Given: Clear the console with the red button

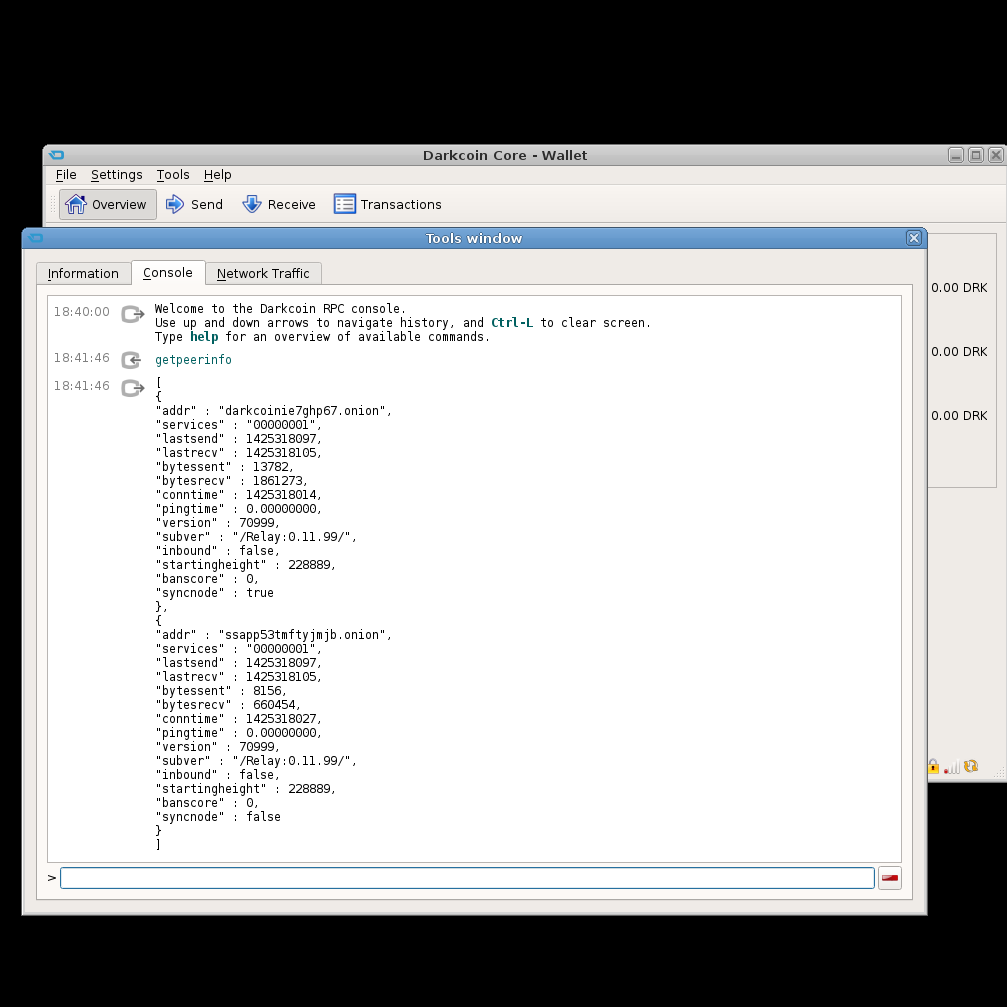Looking at the screenshot, I should click(889, 878).
